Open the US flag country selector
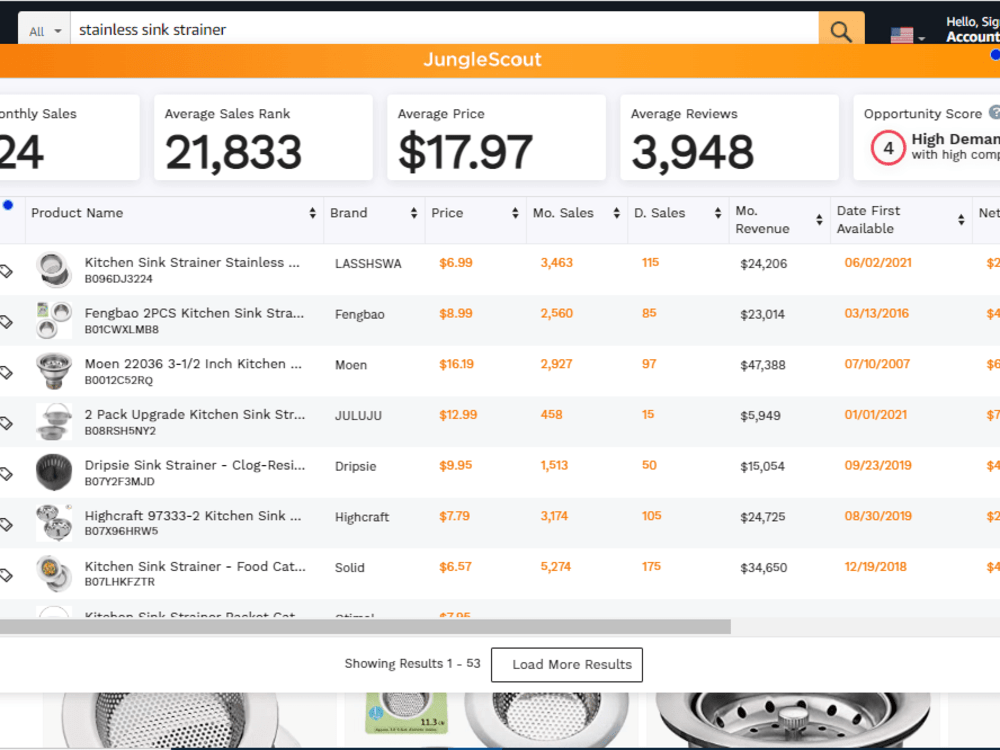1000x750 pixels. click(908, 35)
